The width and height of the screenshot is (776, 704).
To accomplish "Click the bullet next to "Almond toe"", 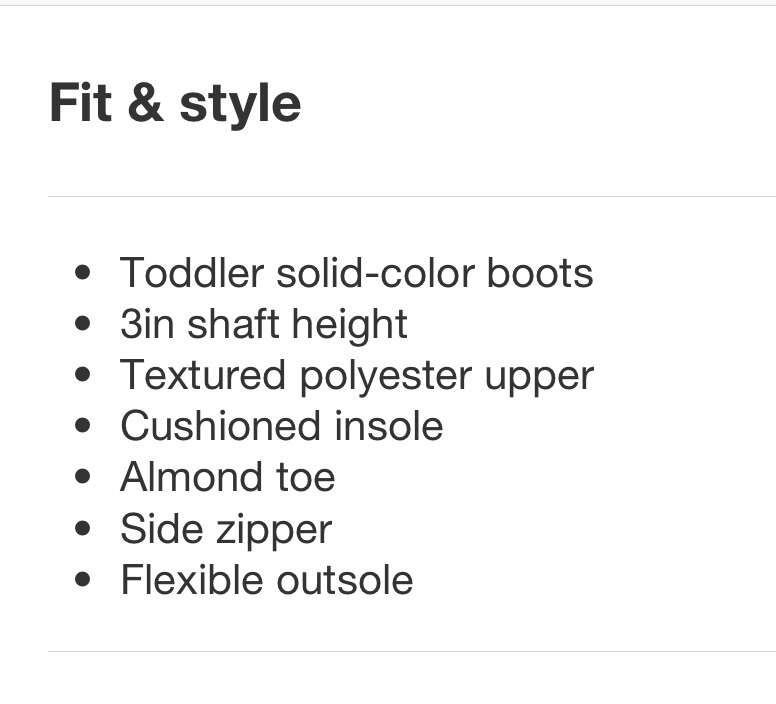I will [x=83, y=476].
